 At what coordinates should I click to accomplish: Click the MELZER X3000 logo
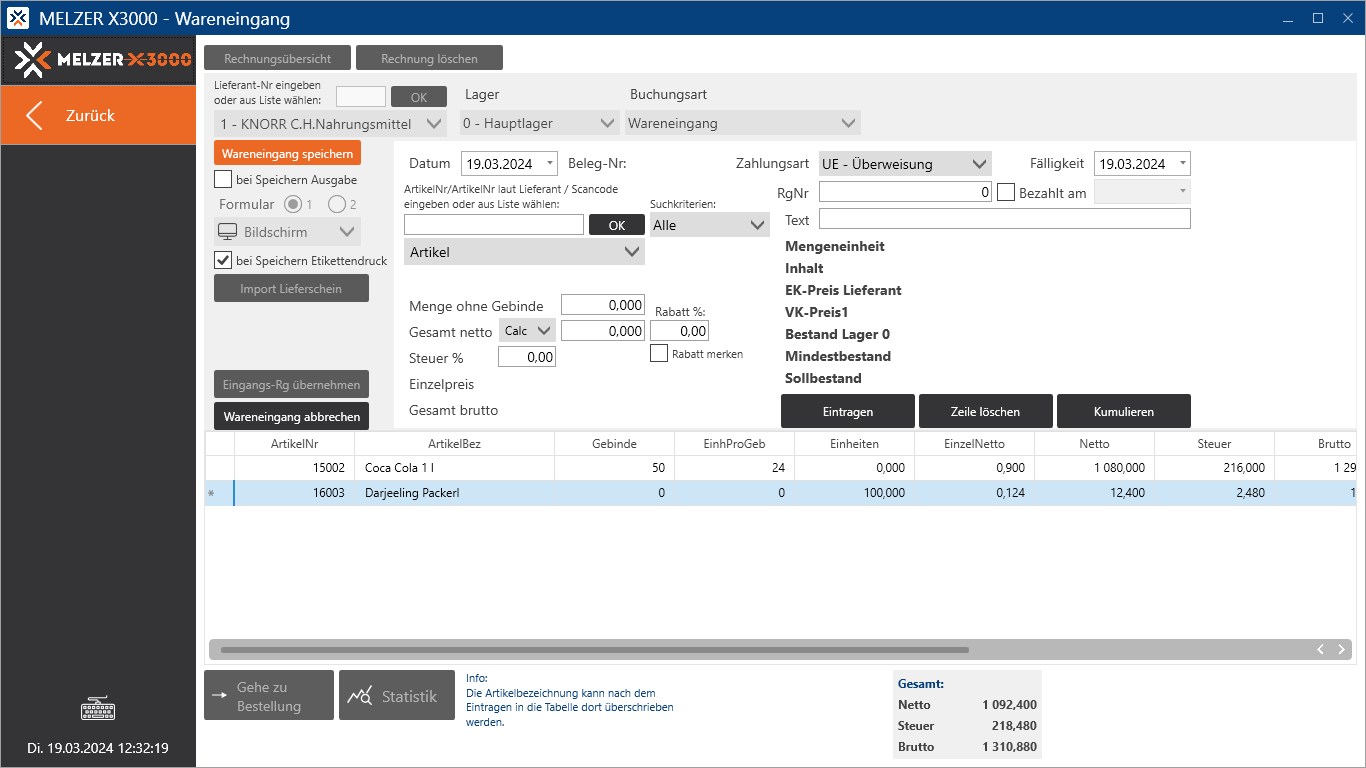click(x=98, y=60)
